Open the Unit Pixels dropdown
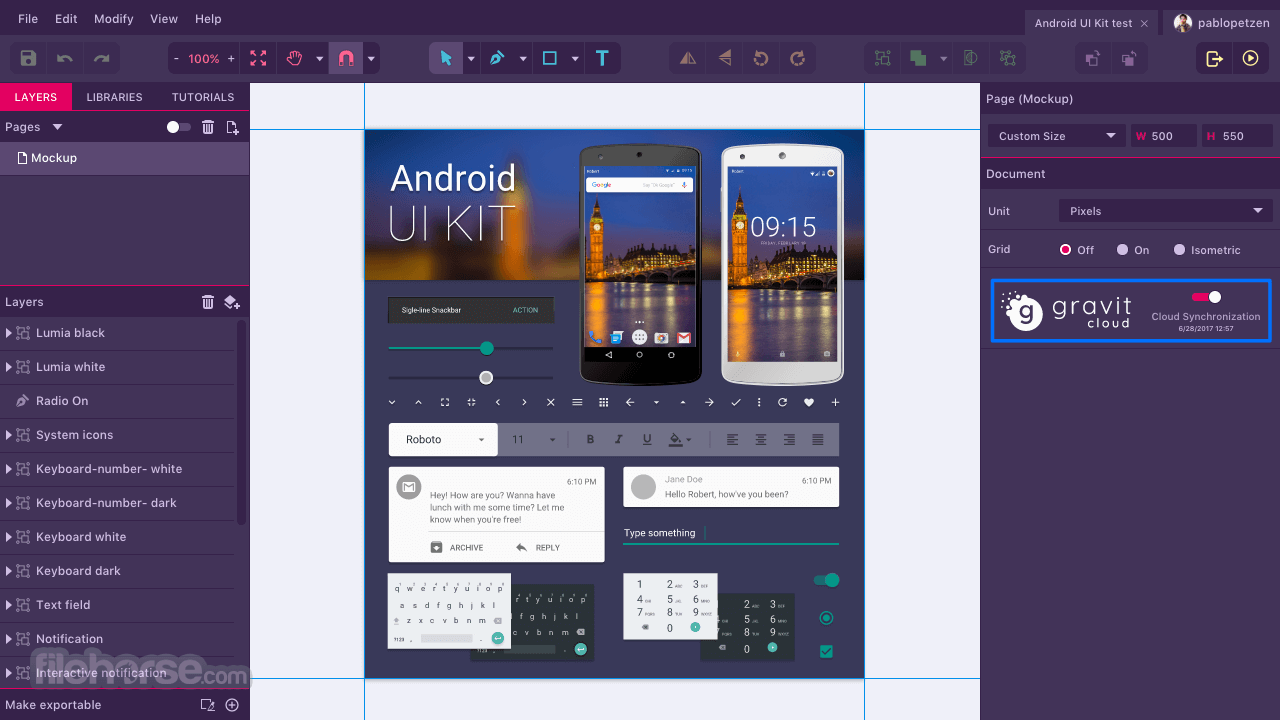This screenshot has width=1280, height=720. [x=1165, y=211]
